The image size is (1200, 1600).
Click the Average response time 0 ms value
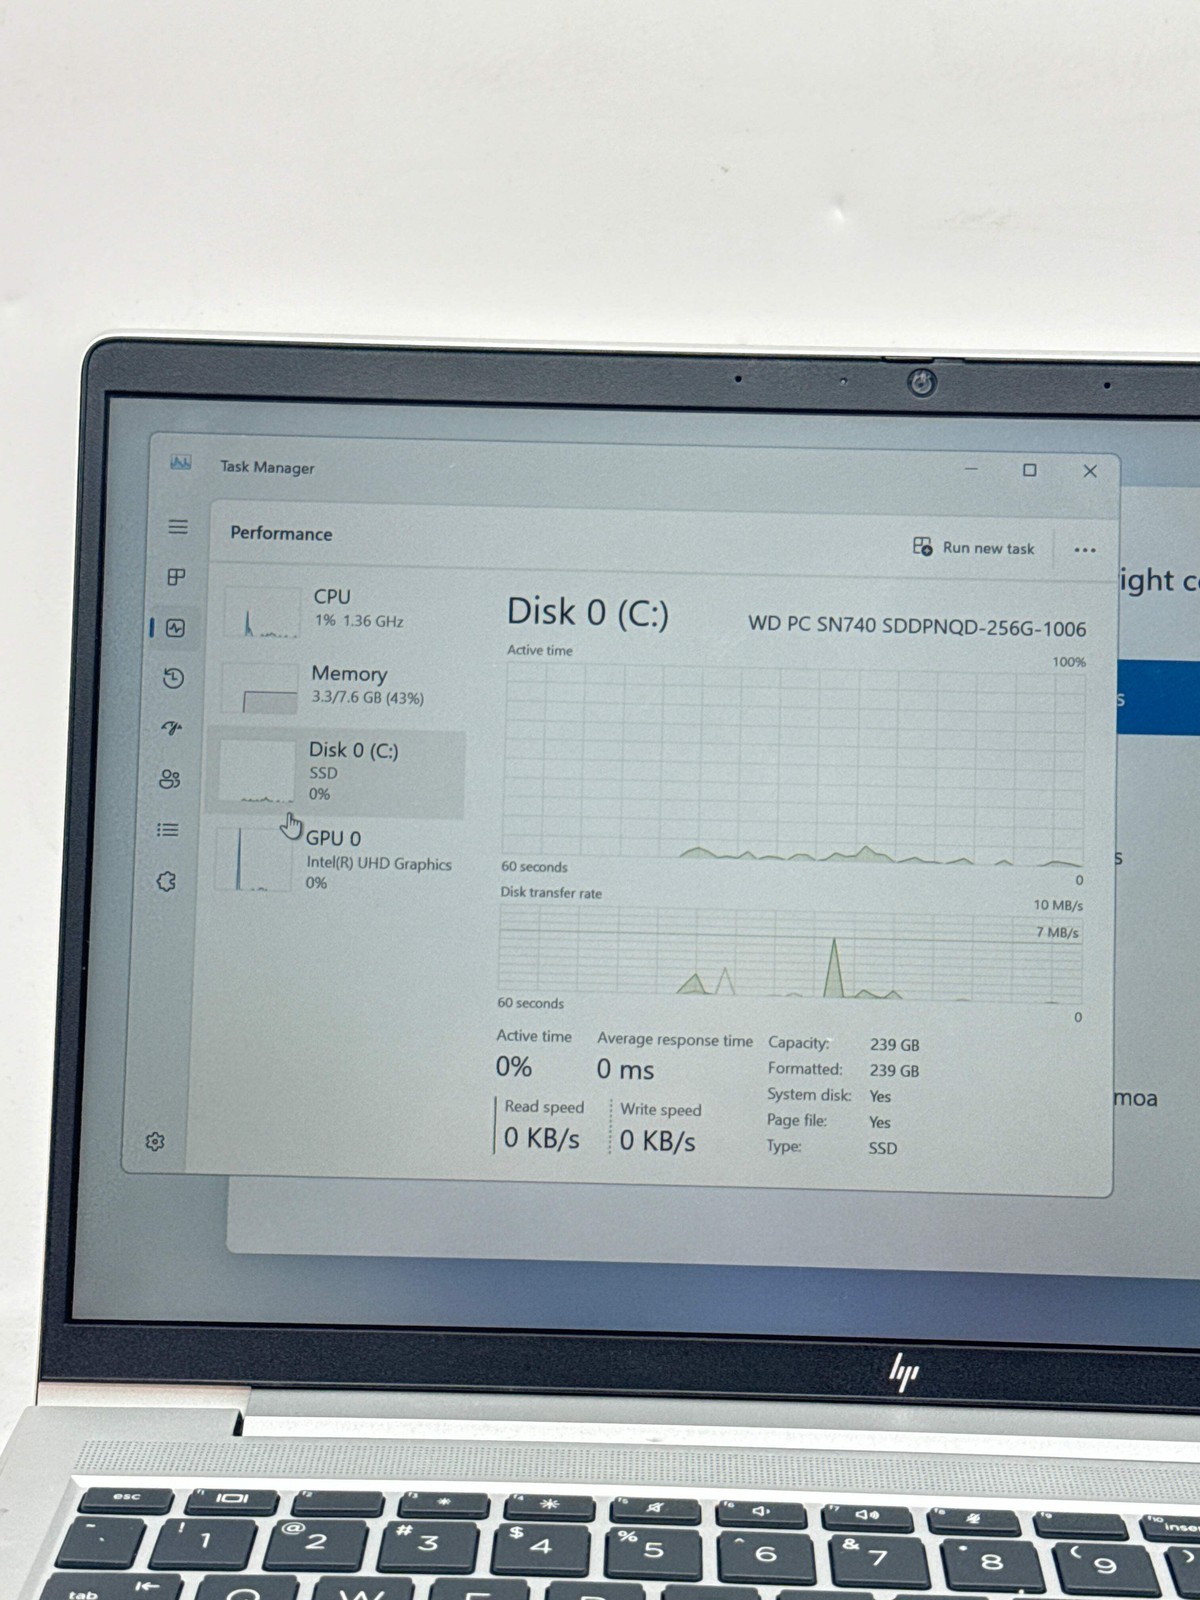tap(625, 1070)
